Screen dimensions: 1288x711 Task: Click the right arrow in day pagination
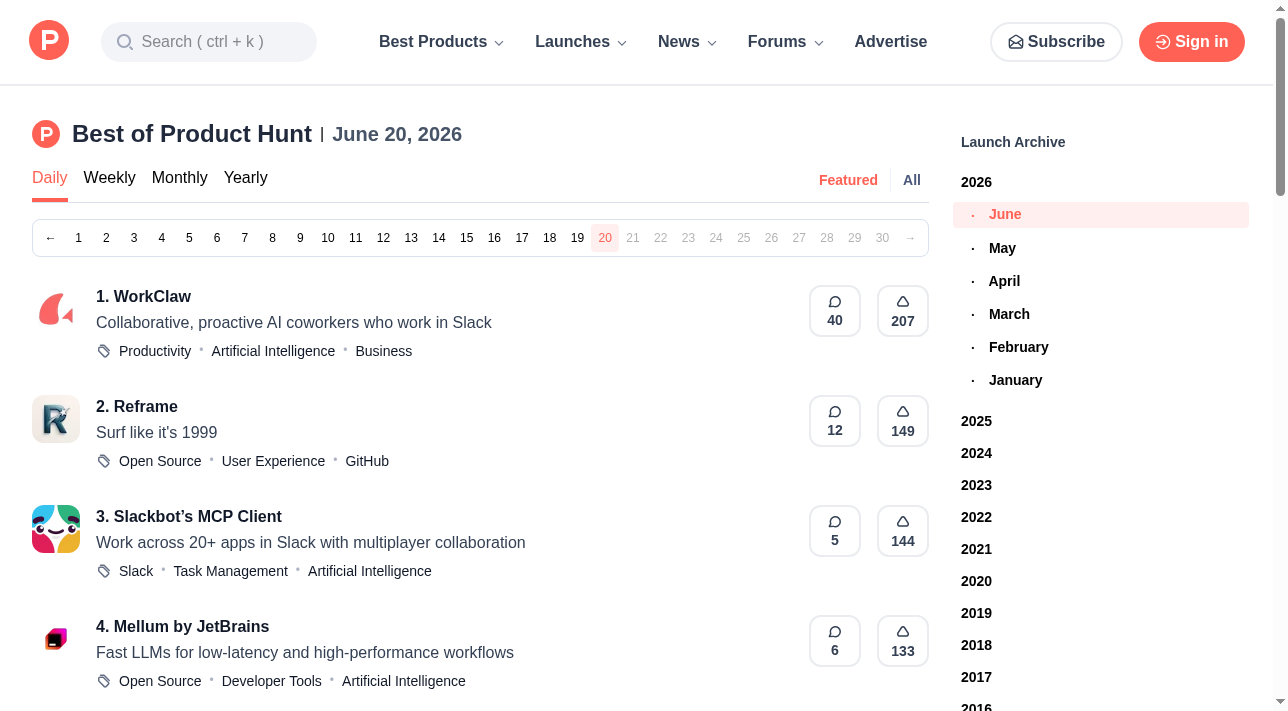[x=910, y=238]
